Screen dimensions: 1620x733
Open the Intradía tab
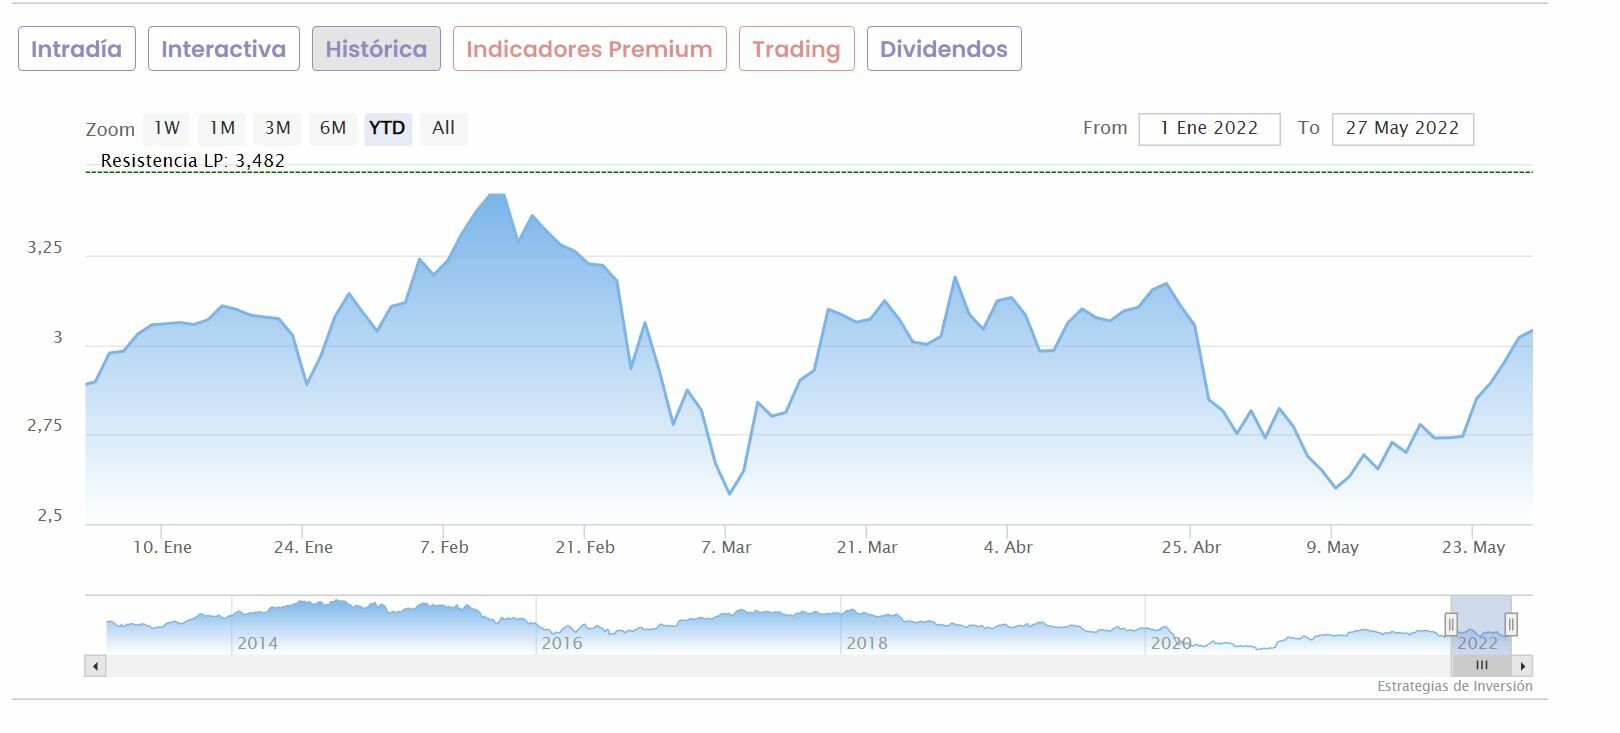coord(76,49)
